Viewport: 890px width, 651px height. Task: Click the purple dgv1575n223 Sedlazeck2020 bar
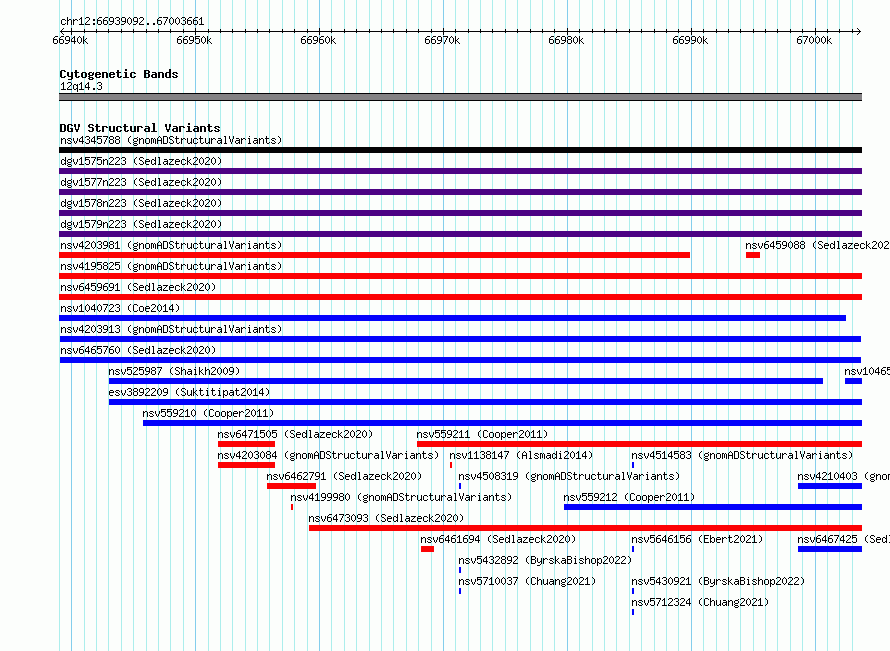[x=460, y=171]
